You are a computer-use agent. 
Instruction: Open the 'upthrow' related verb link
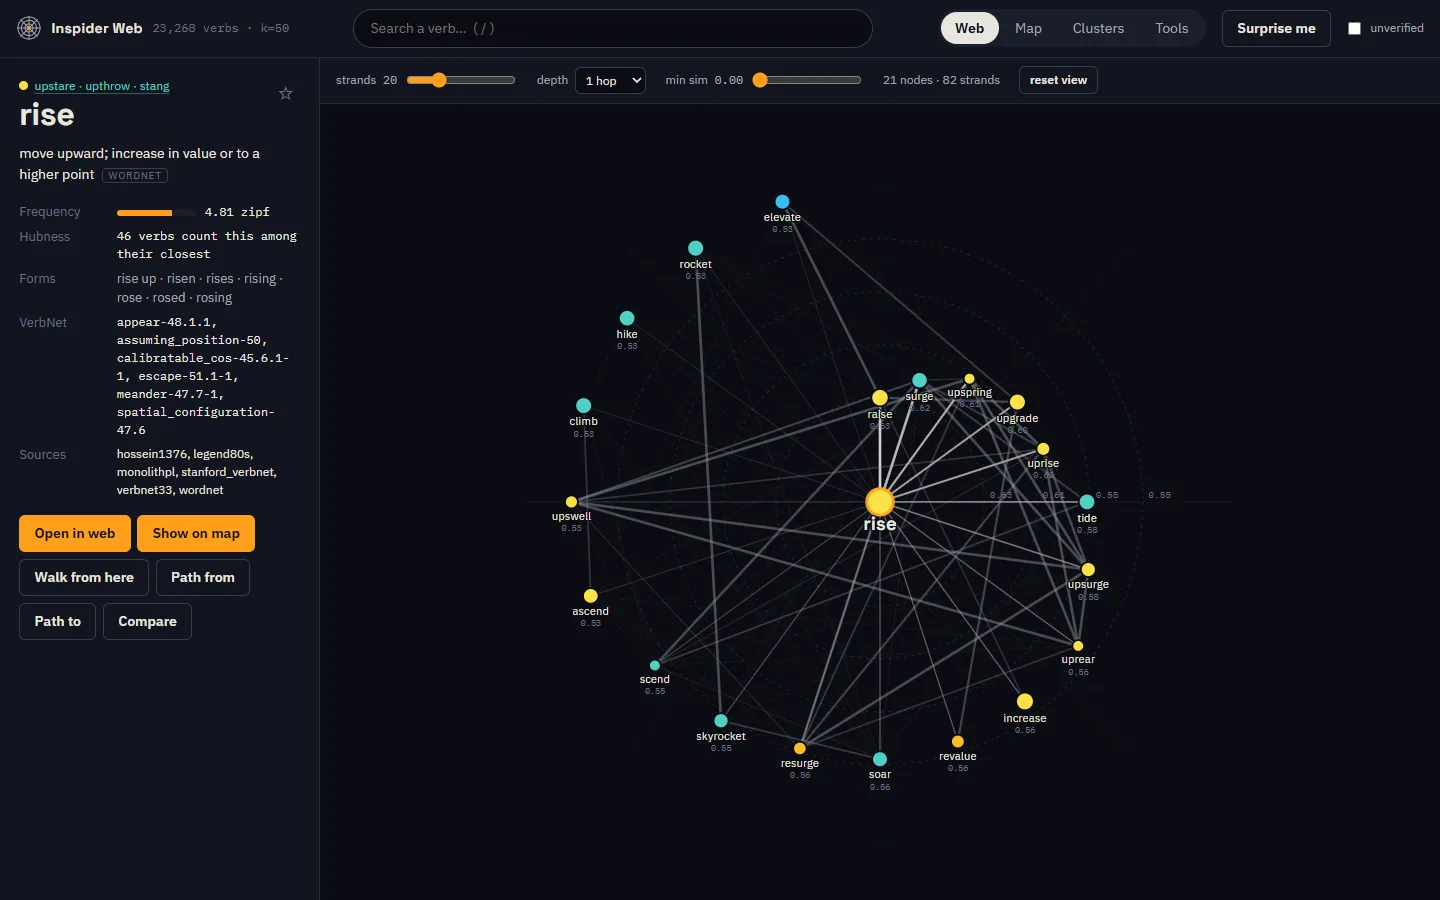[108, 86]
